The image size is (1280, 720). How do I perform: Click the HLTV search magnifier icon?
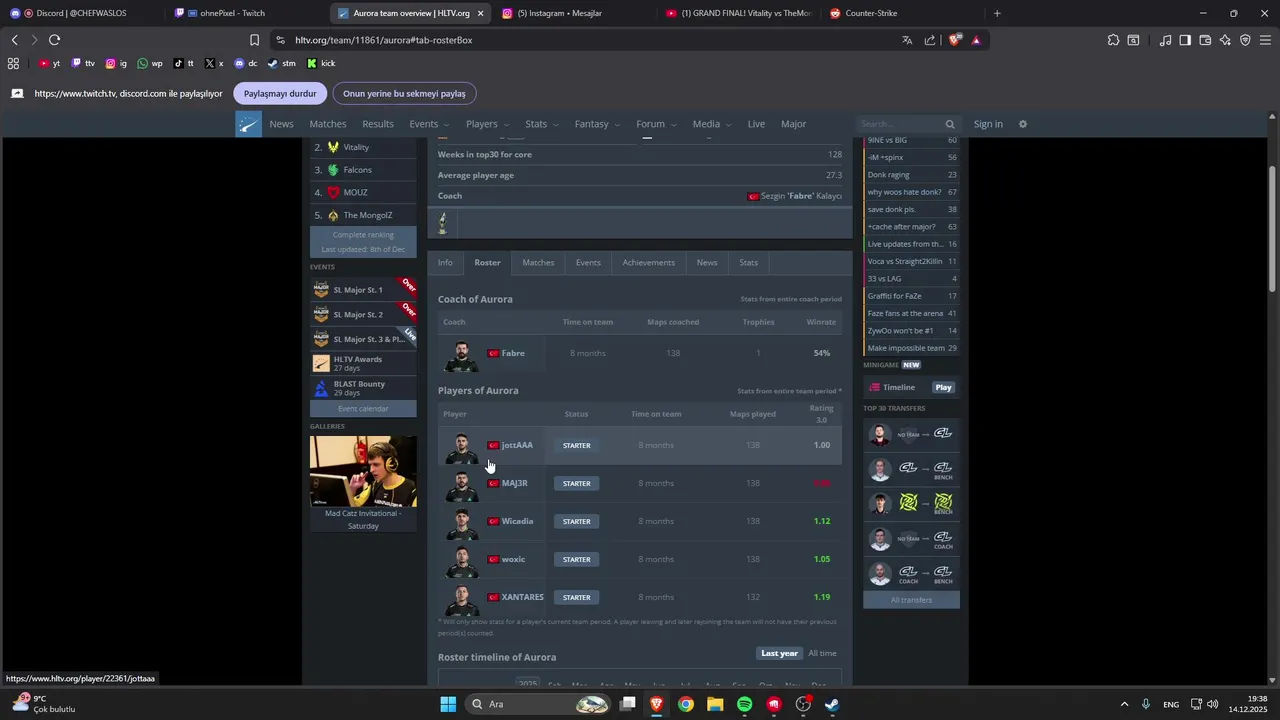coord(950,124)
